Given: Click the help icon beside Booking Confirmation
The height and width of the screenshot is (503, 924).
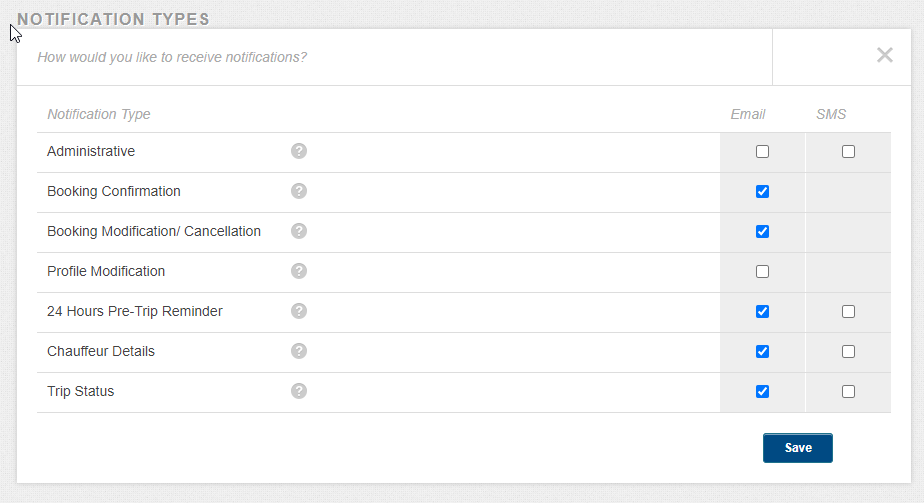Looking at the screenshot, I should (x=298, y=191).
